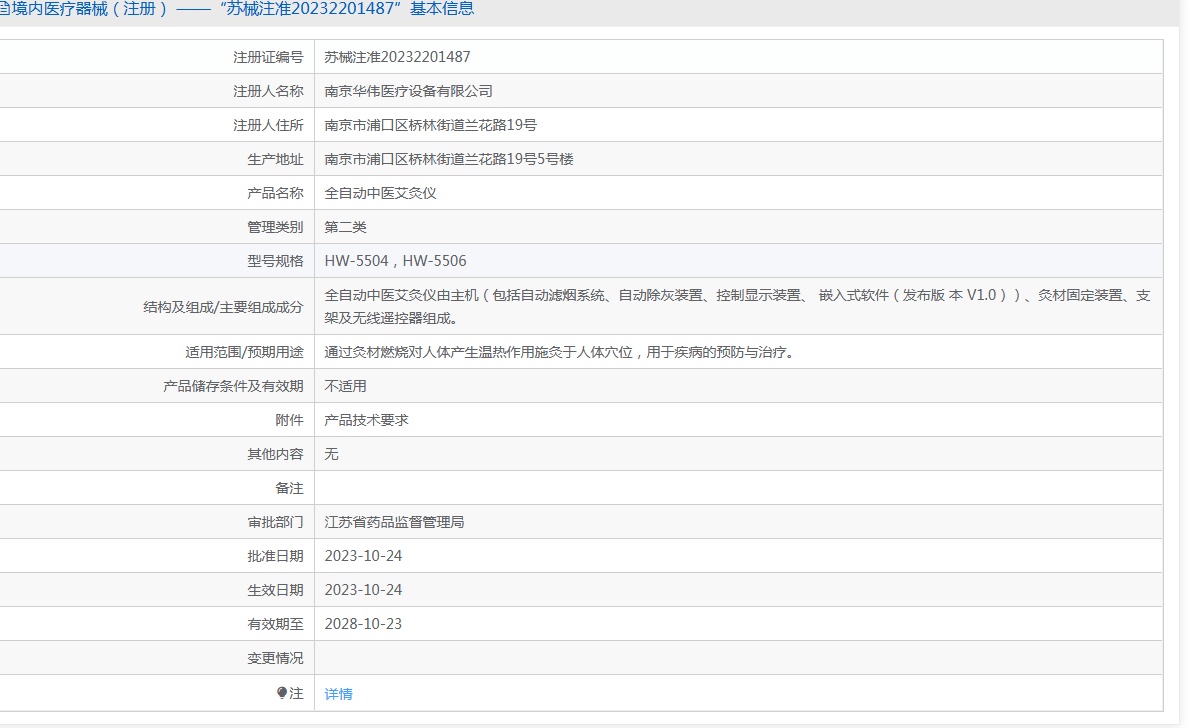The width and height of the screenshot is (1196, 728).
Task: Click the intended use text 通过灸材燃烧对人体
Action: (561, 353)
